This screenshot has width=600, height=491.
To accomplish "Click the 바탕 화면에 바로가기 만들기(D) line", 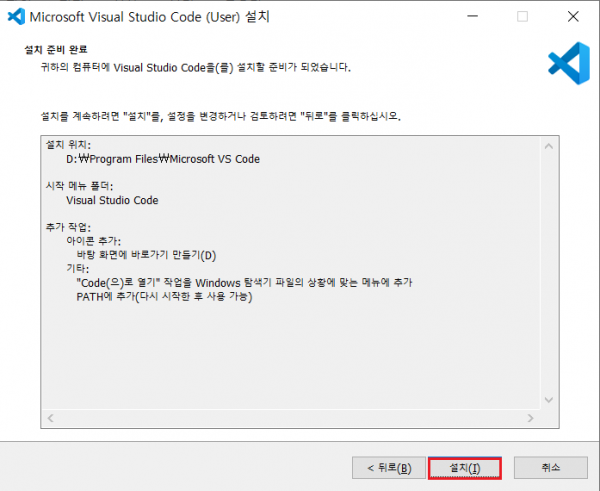I will pos(146,255).
